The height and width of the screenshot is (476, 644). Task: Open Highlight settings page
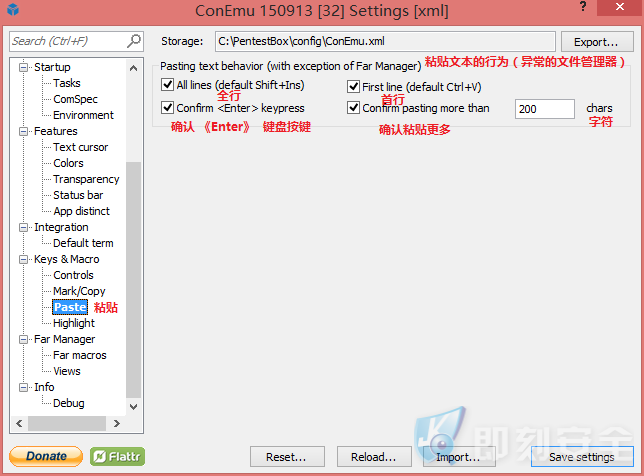[74, 323]
